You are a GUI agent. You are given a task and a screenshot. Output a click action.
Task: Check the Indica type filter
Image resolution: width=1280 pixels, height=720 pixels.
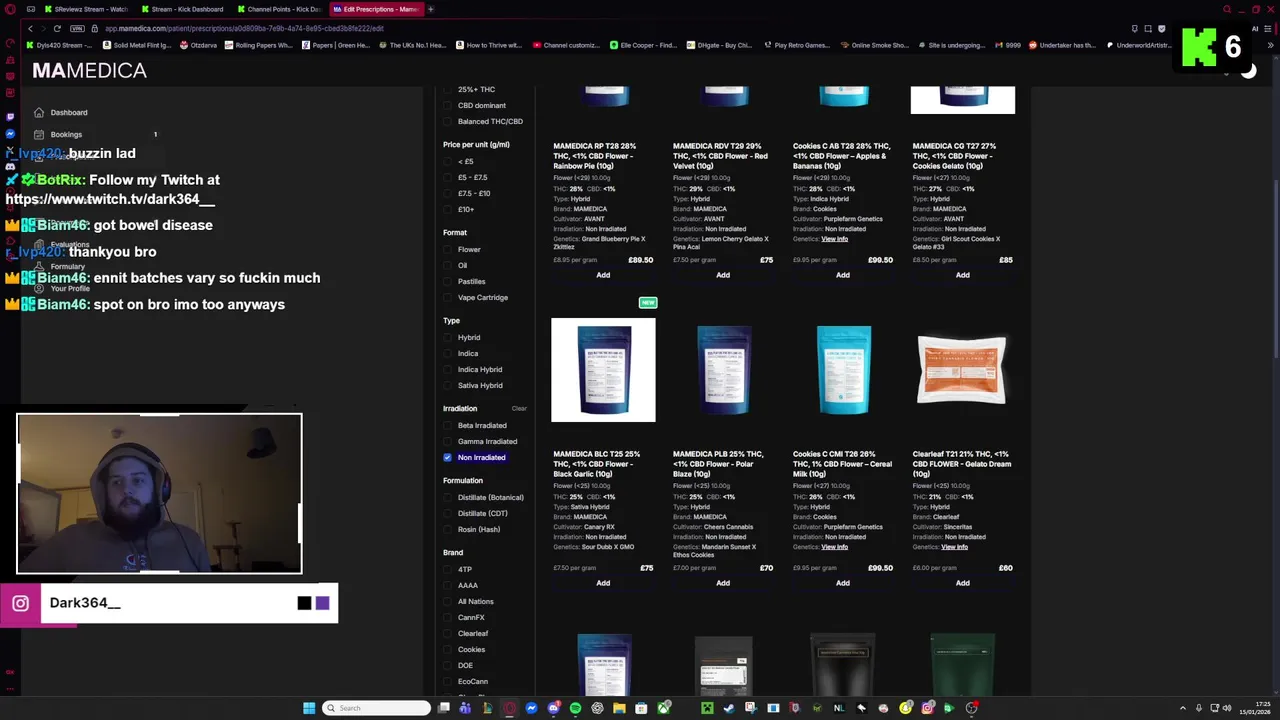coord(448,353)
